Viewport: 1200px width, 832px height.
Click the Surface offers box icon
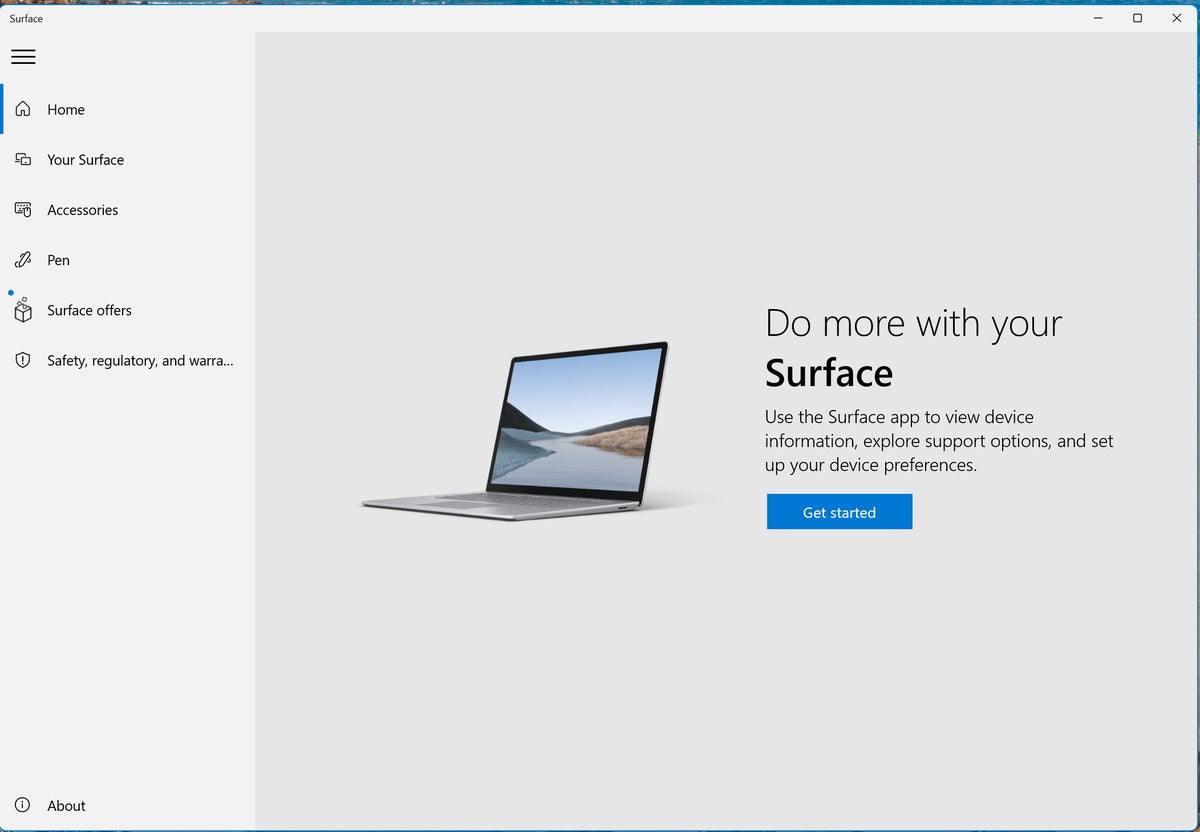(23, 310)
